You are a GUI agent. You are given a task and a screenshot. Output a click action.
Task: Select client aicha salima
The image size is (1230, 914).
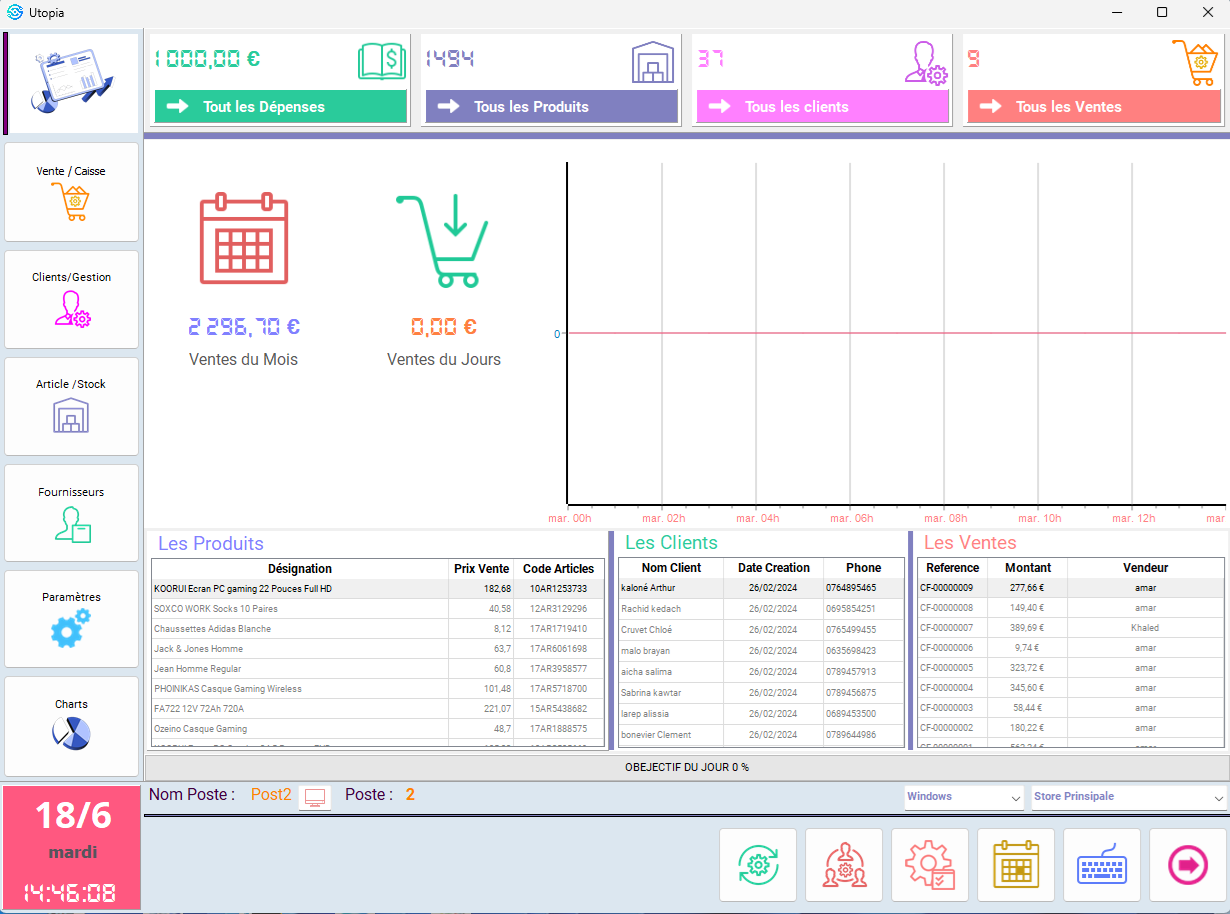(x=761, y=672)
